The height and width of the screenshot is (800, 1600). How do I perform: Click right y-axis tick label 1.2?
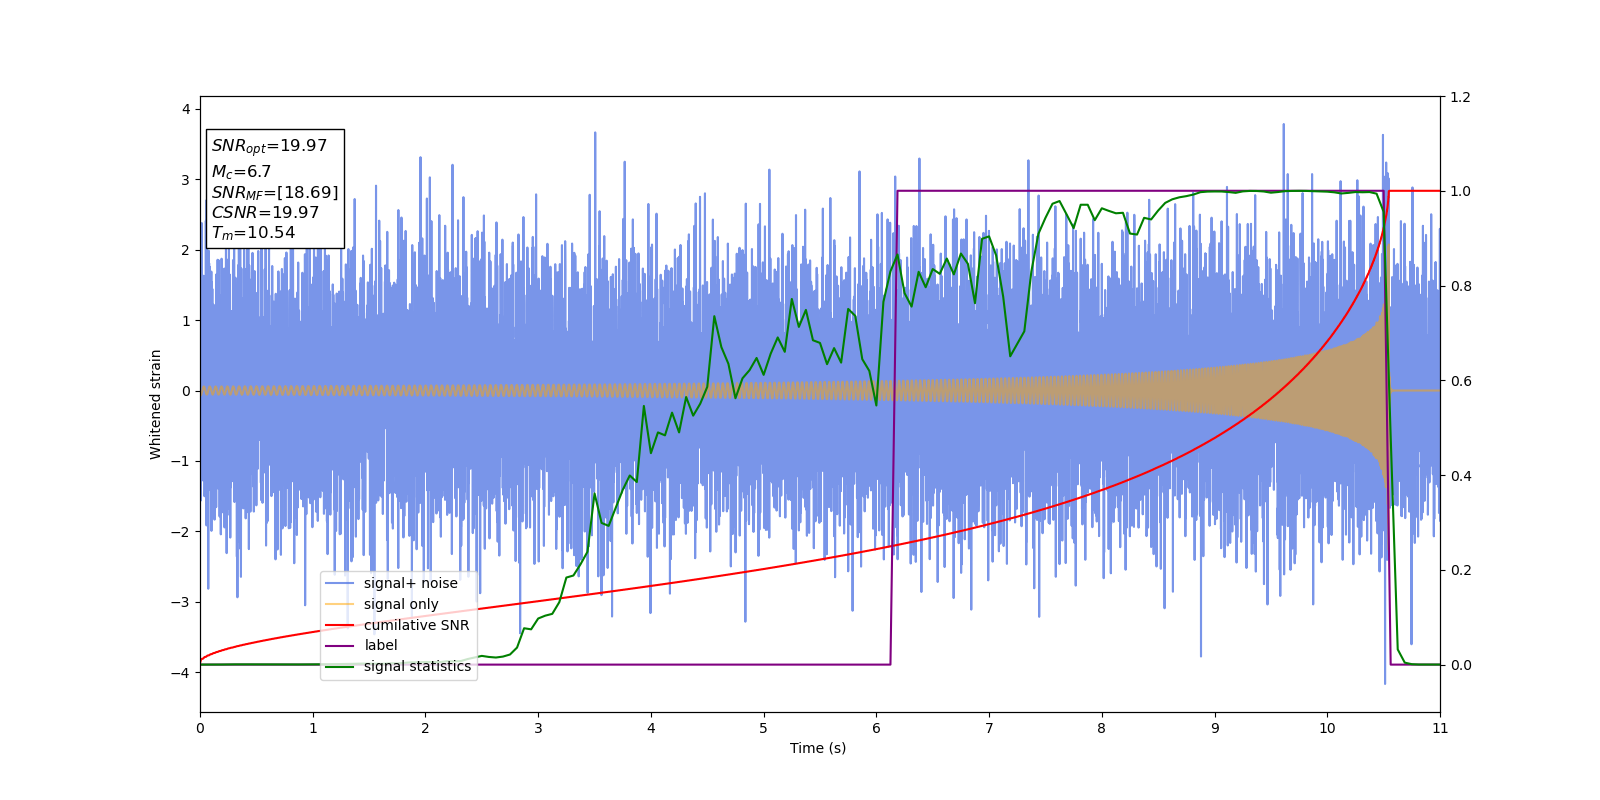coord(1460,97)
